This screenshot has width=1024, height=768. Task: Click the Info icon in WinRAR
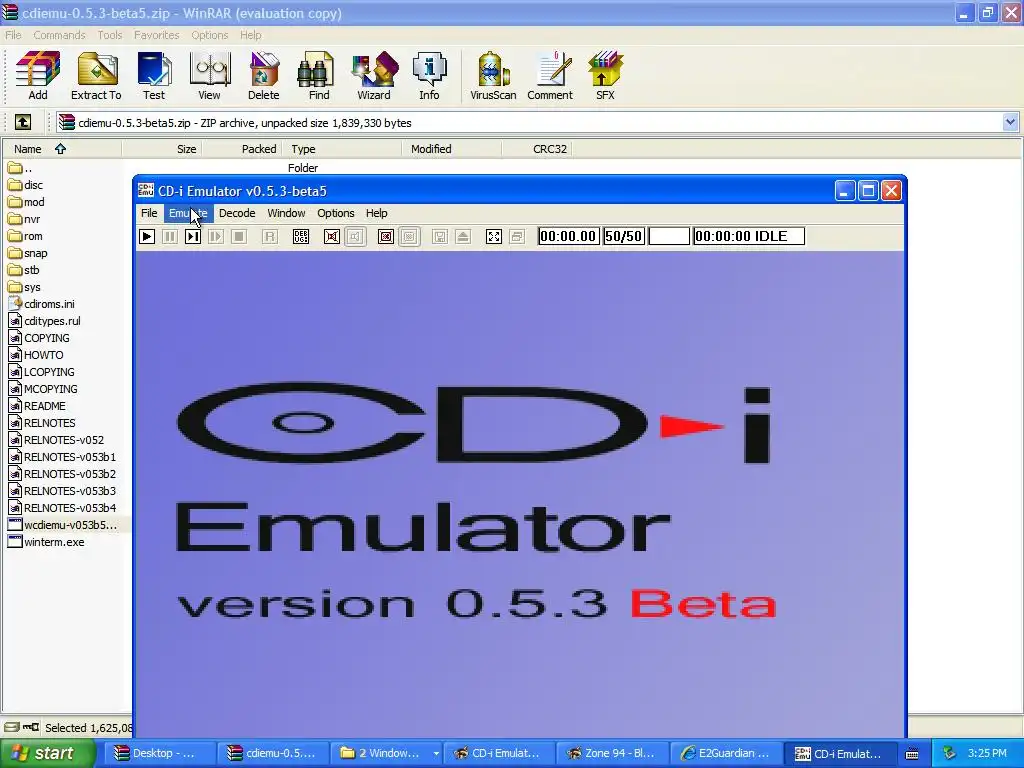[429, 76]
